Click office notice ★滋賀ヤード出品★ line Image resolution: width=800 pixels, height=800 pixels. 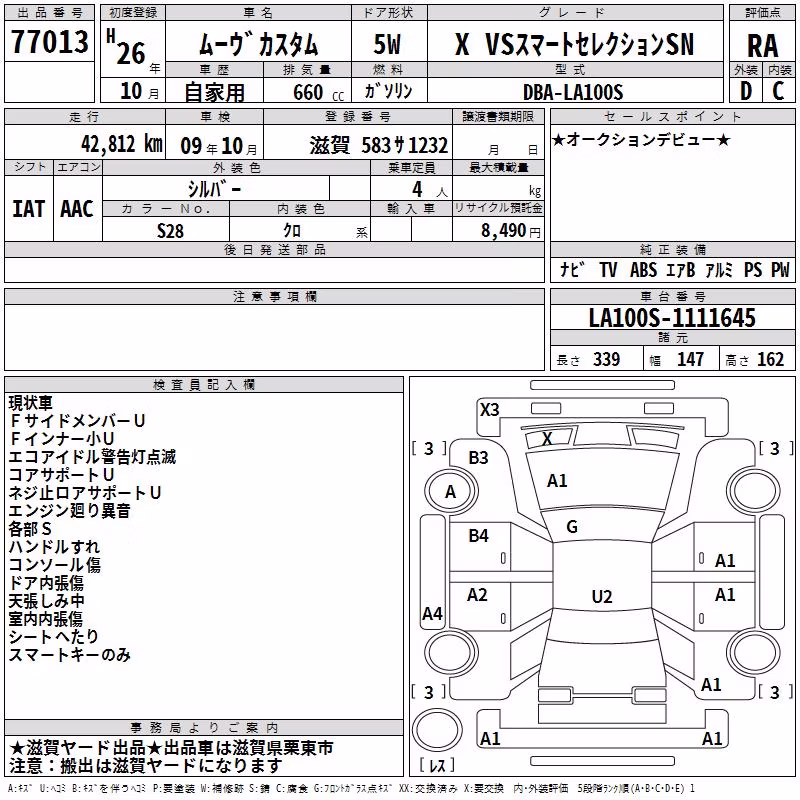click(171, 747)
